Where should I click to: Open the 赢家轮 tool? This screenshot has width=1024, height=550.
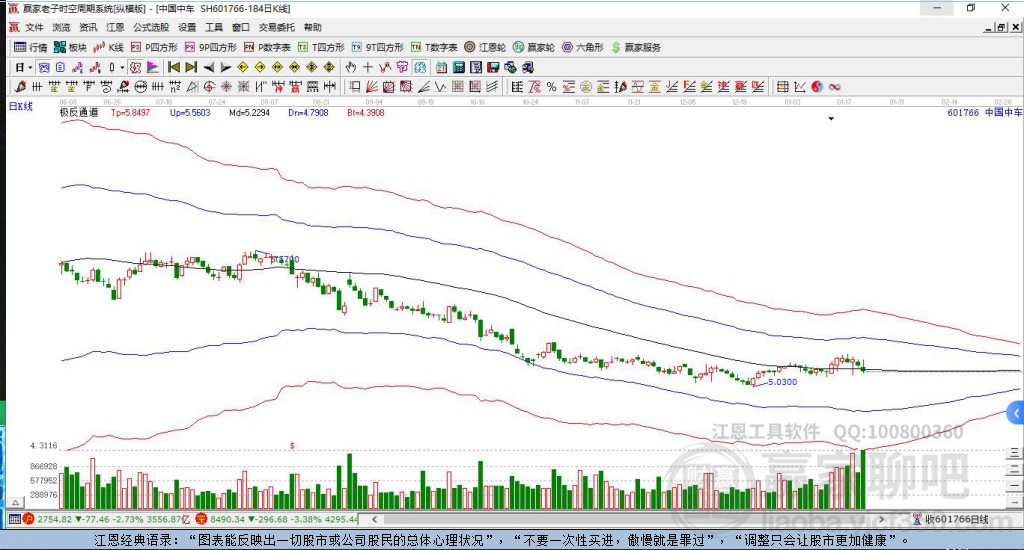point(534,47)
